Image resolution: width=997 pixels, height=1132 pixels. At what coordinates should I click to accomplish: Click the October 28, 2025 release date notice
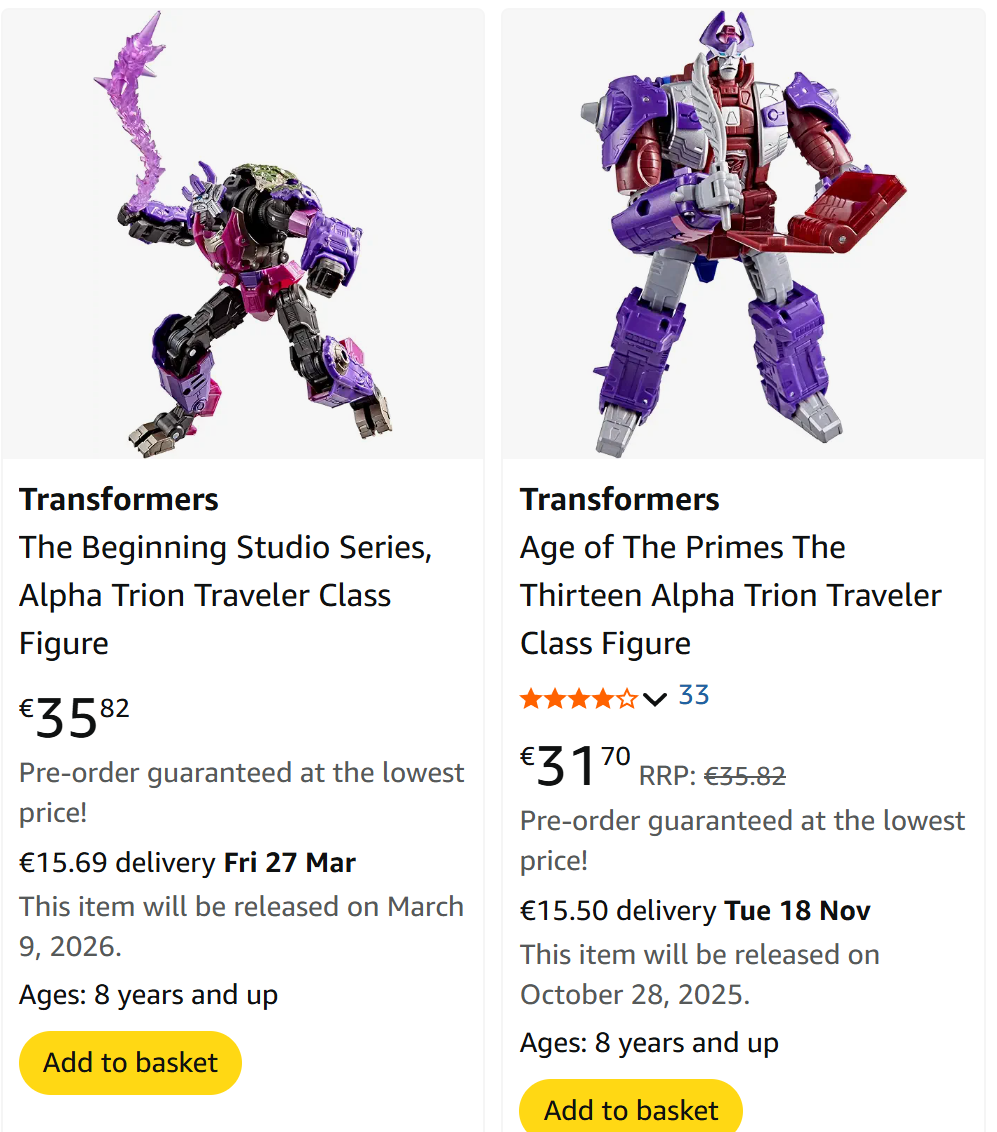[699, 974]
